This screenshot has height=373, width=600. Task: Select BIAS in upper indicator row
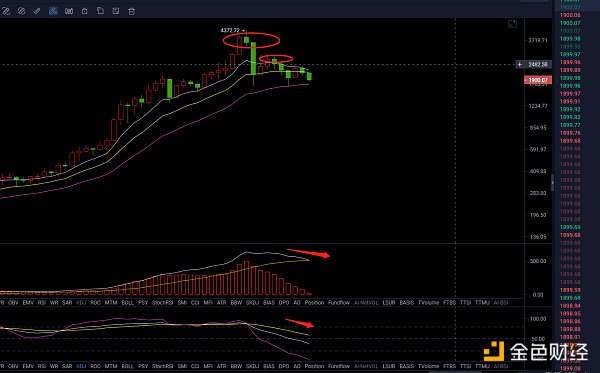(x=269, y=303)
